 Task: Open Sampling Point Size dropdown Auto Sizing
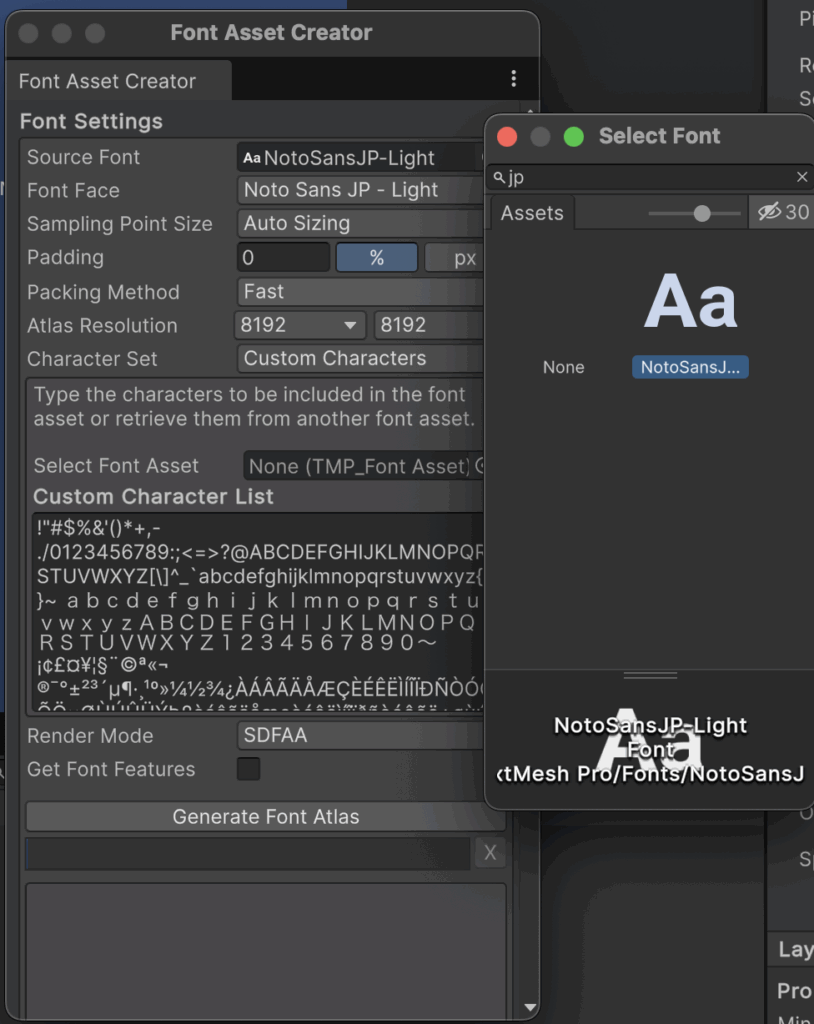click(360, 223)
